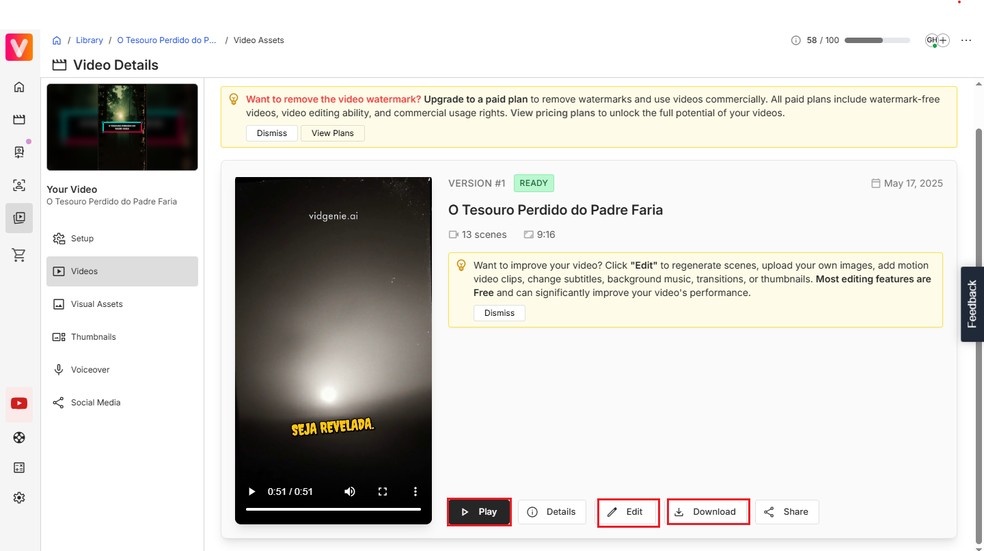The height and width of the screenshot is (551, 984).
Task: Open the settings gear in sidebar
Action: (x=19, y=498)
